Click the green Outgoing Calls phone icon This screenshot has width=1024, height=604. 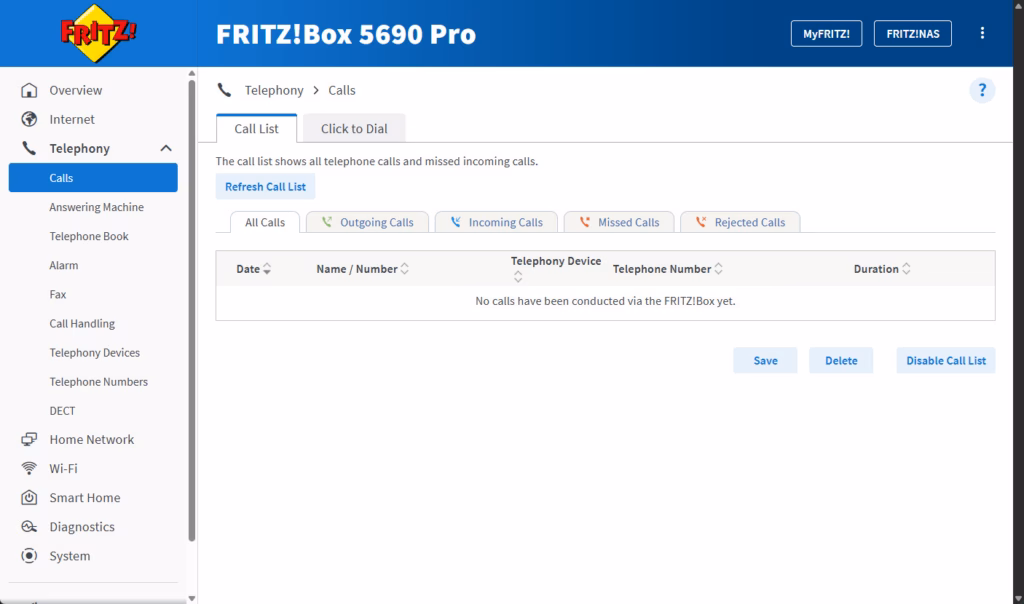327,222
